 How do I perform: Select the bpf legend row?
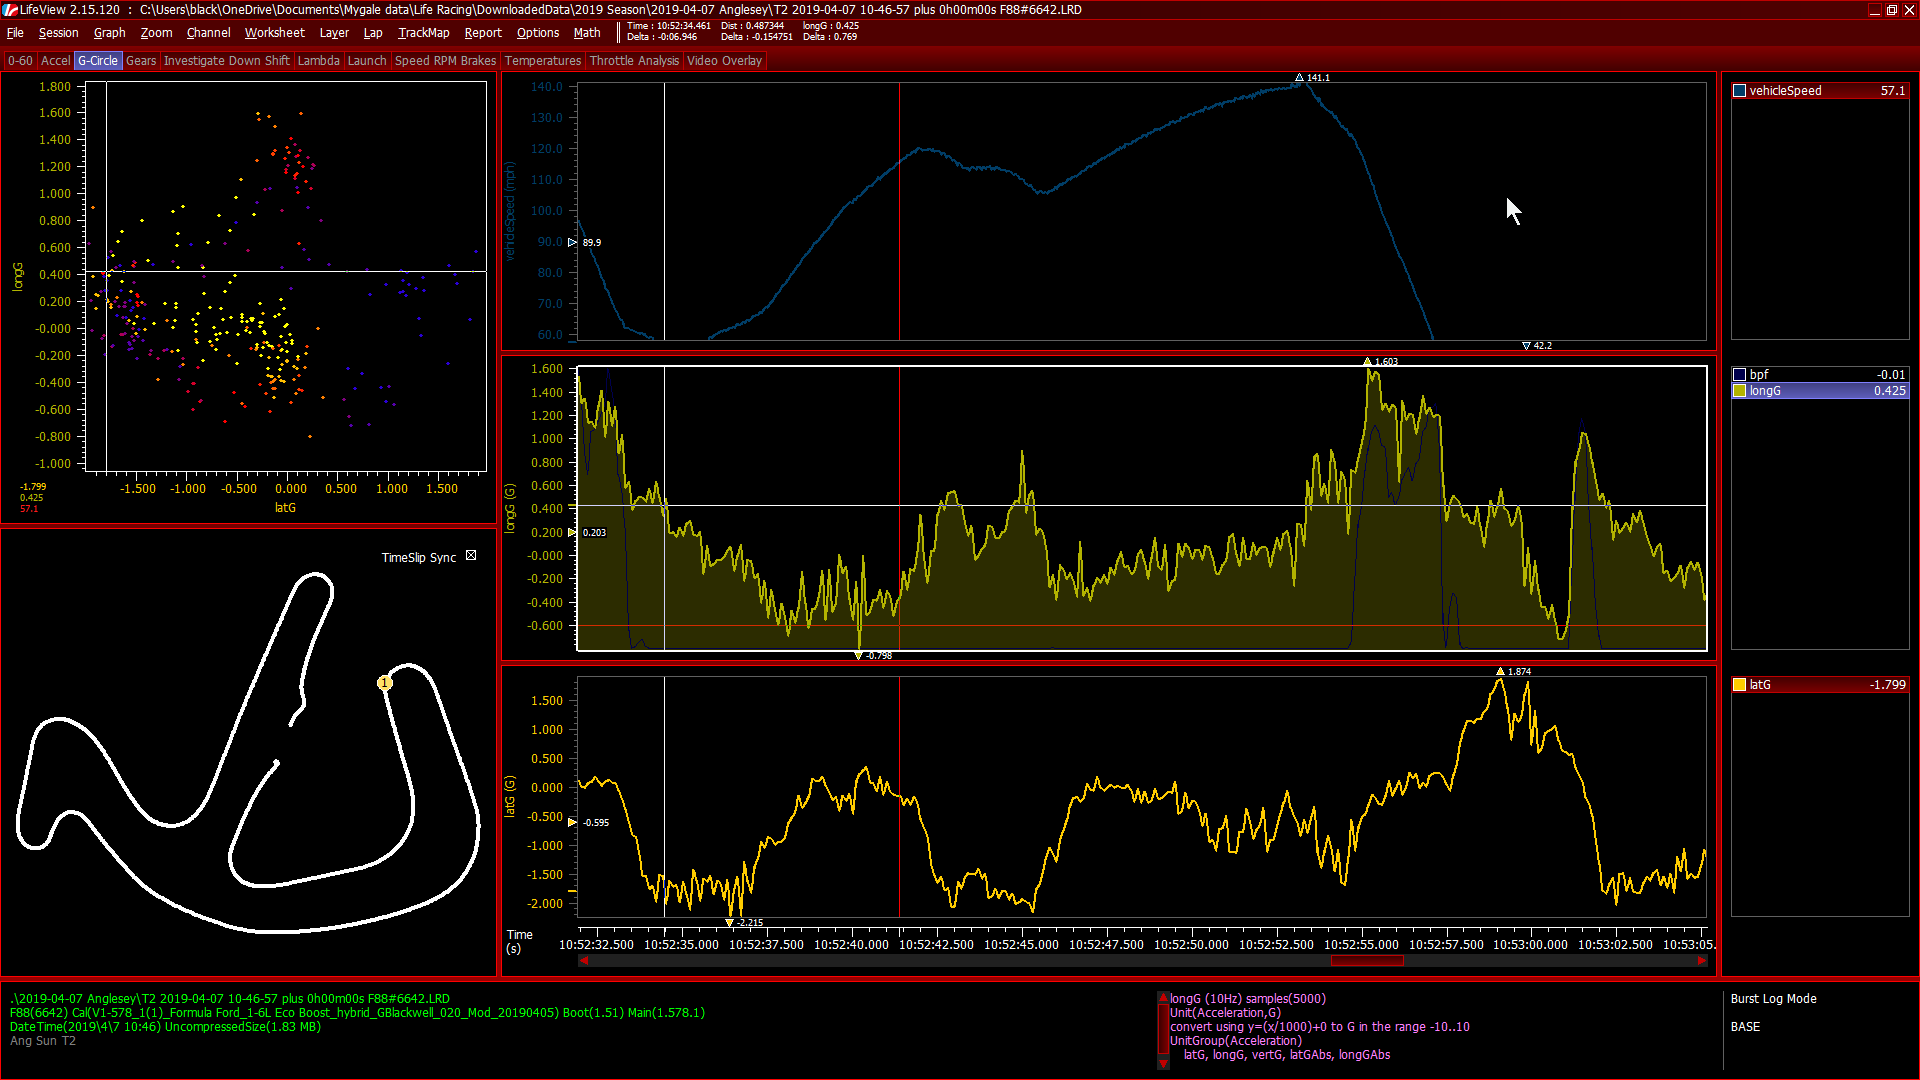[x=1820, y=375]
